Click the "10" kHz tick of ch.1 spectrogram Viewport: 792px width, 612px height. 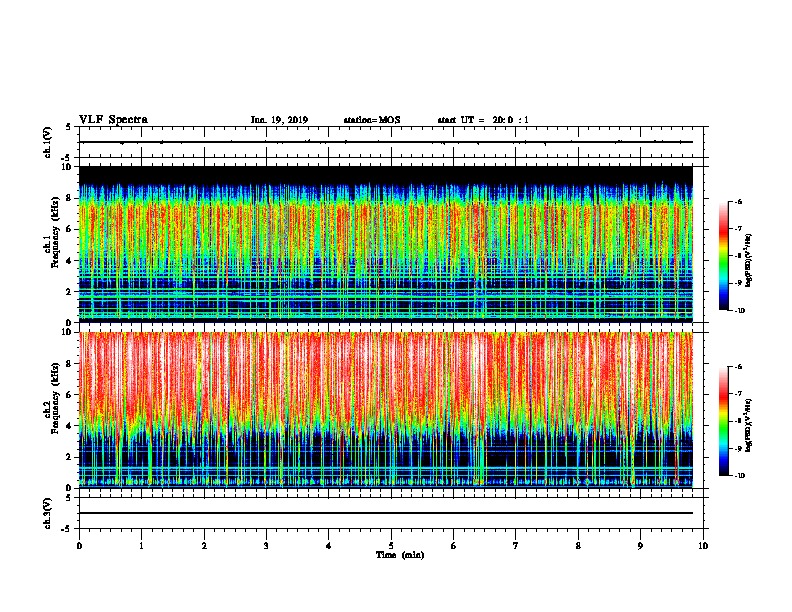(x=66, y=167)
